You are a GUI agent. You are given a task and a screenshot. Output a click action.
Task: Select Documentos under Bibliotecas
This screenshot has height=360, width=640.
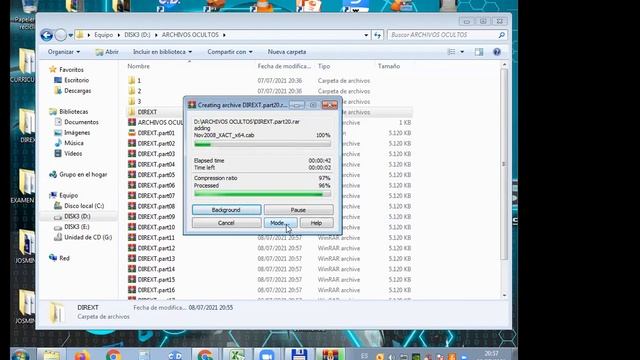tap(81, 122)
